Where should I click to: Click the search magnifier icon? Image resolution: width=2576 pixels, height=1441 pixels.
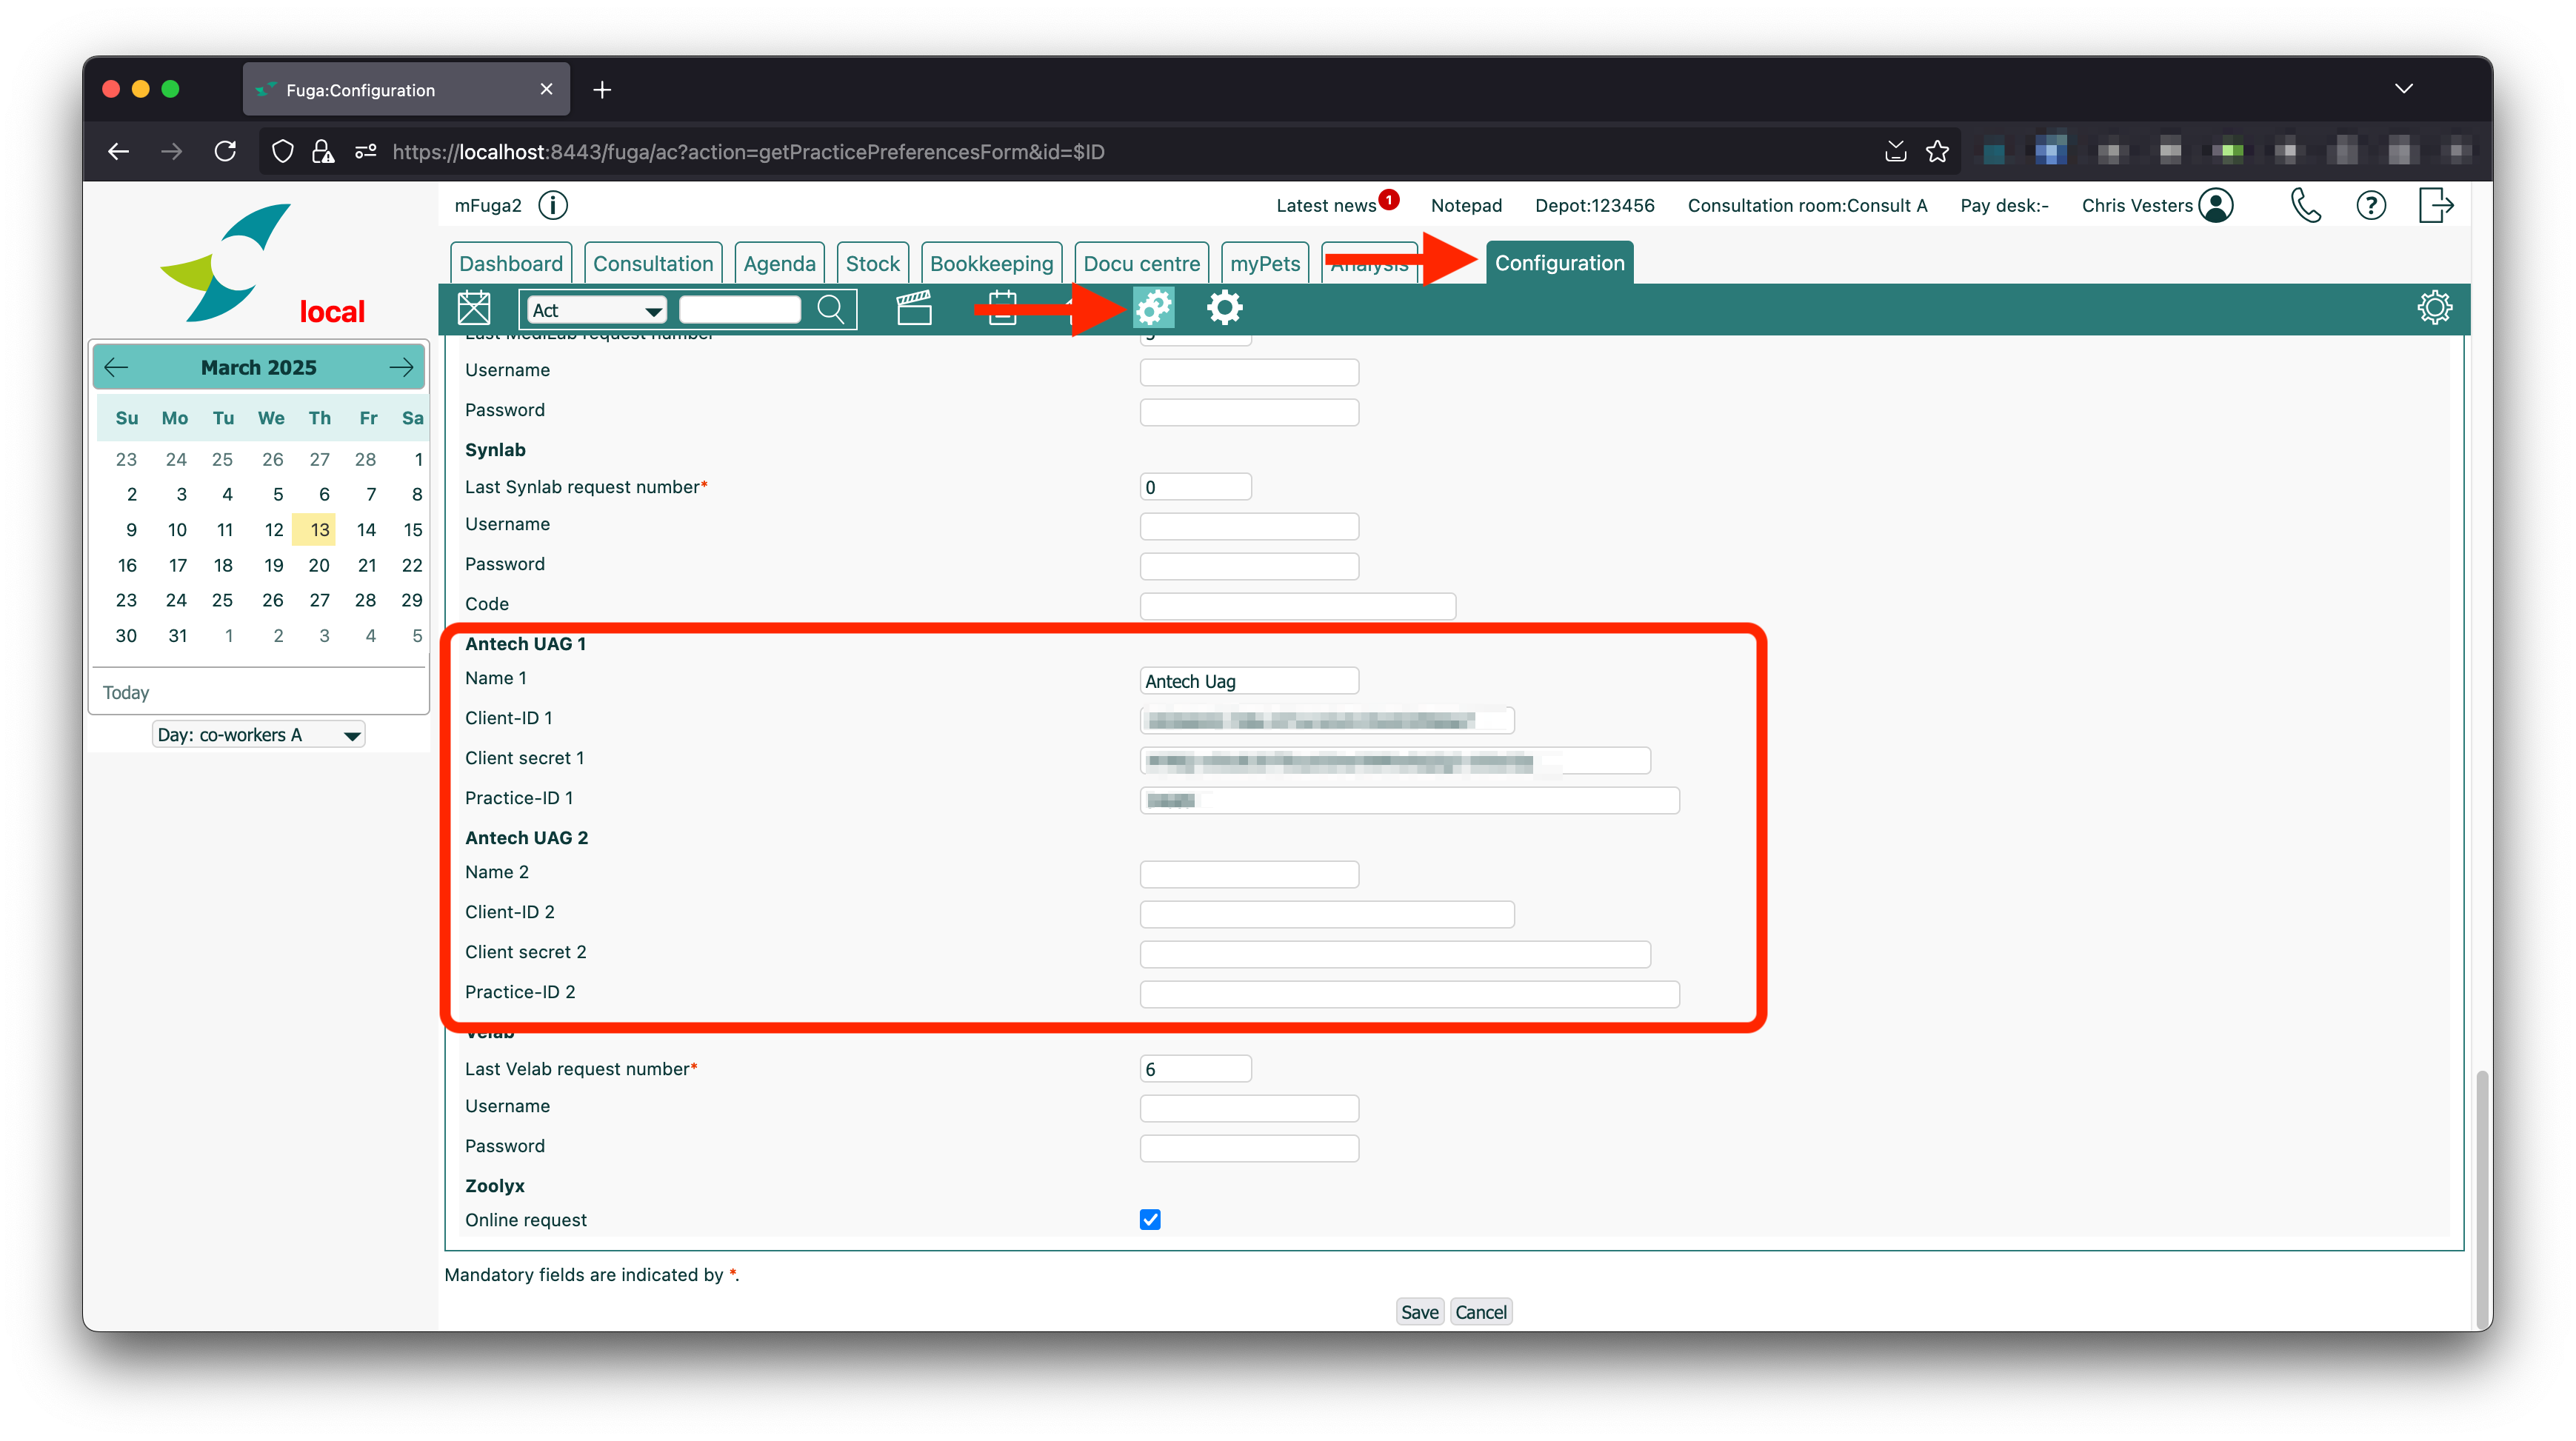click(831, 309)
